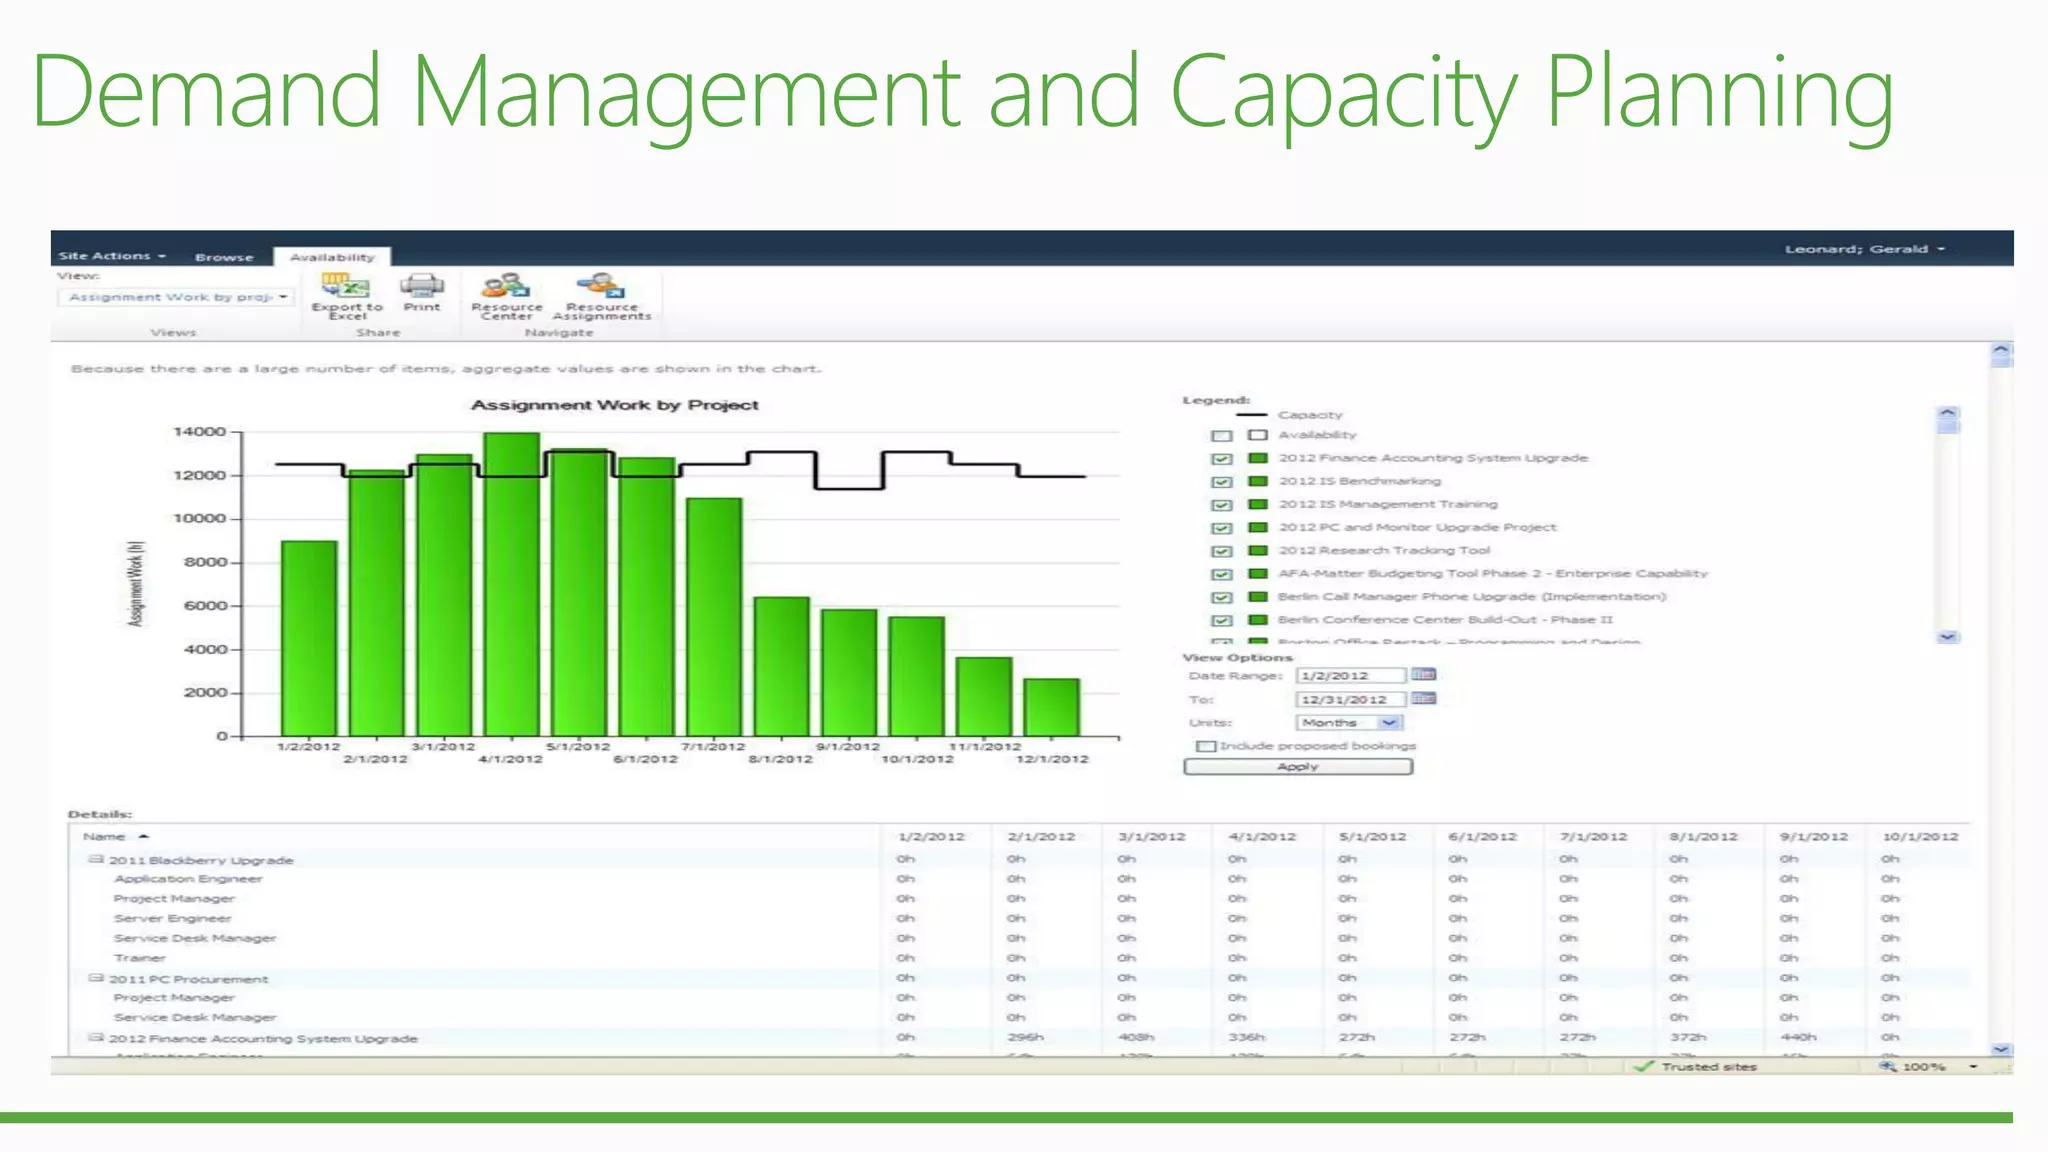The width and height of the screenshot is (2048, 1152).
Task: Click the Apply button
Action: pos(1297,767)
